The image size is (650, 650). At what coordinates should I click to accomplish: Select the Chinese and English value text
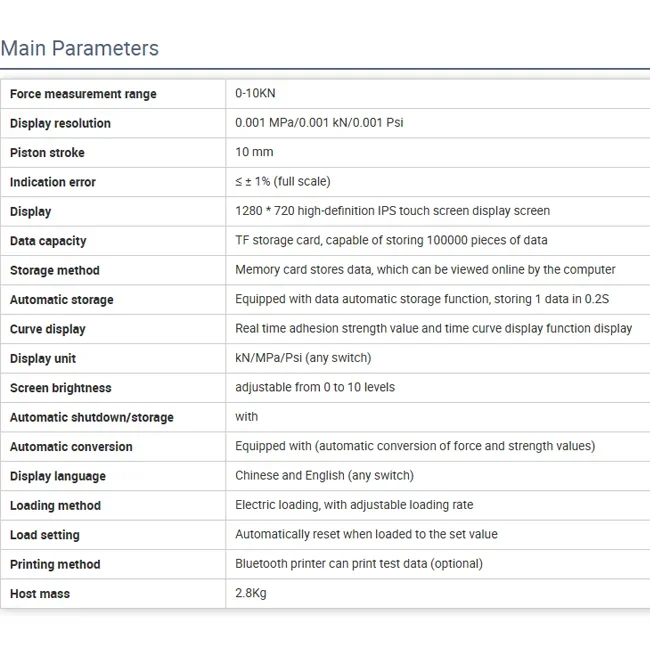[324, 476]
